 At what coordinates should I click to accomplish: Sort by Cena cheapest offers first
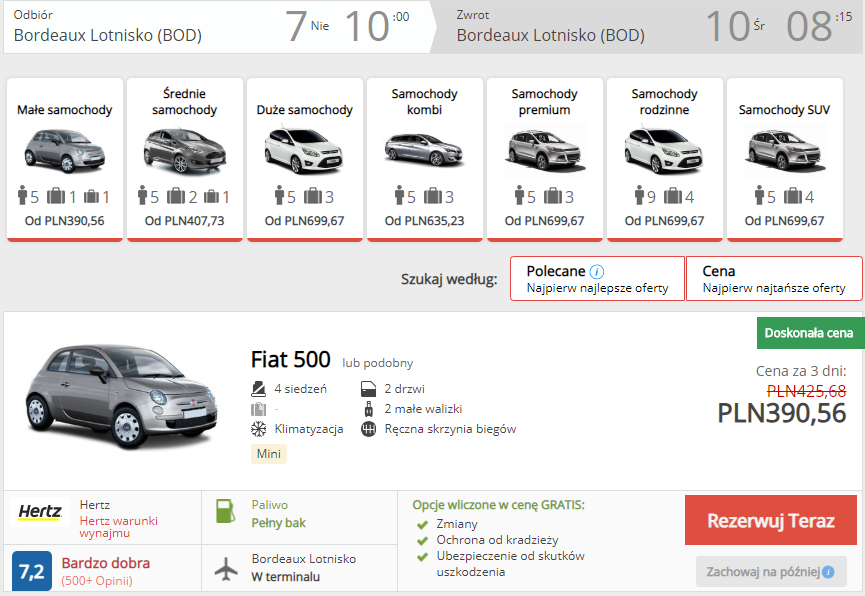[774, 279]
